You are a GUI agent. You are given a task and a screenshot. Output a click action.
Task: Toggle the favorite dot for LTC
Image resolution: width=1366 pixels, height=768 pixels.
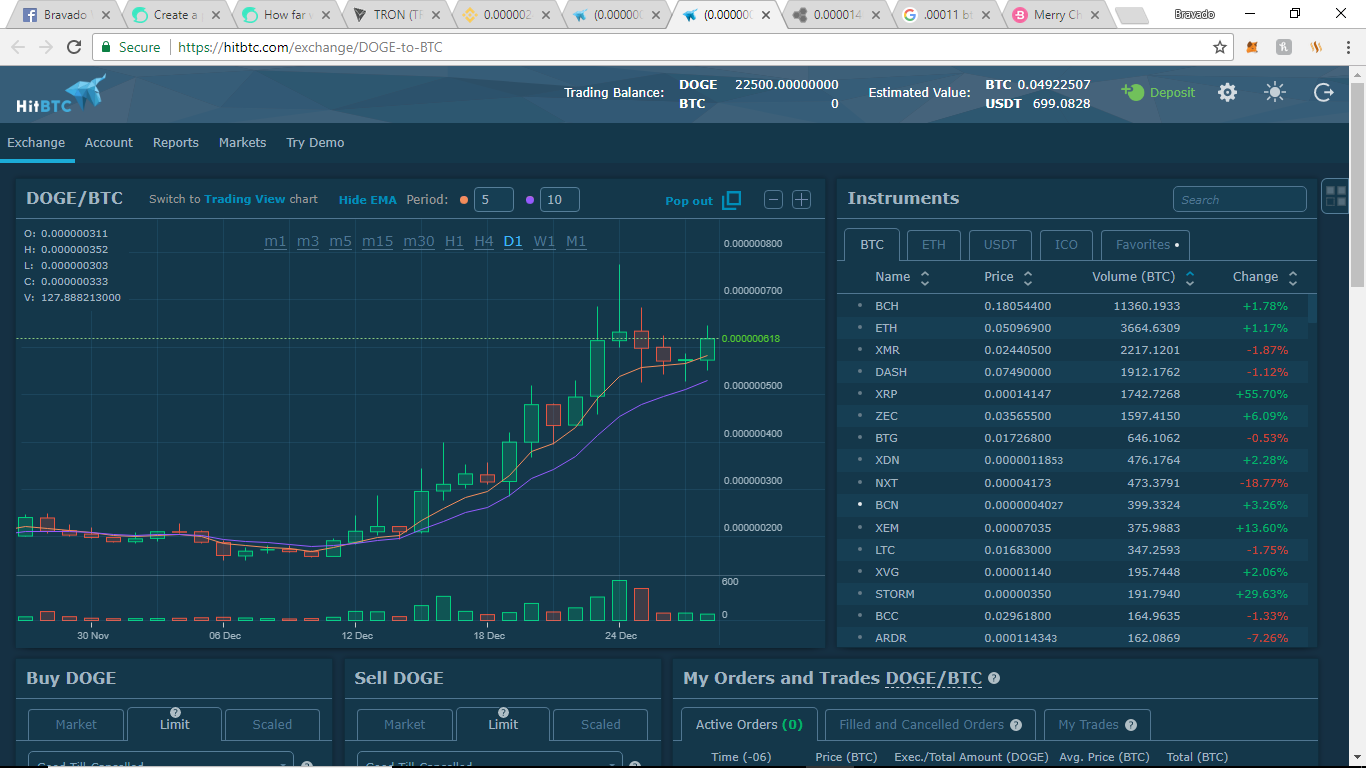point(859,549)
